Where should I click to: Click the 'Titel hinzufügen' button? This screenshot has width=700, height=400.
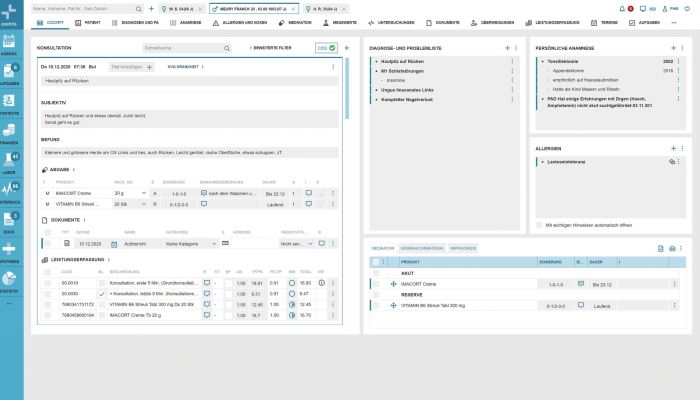(x=131, y=67)
